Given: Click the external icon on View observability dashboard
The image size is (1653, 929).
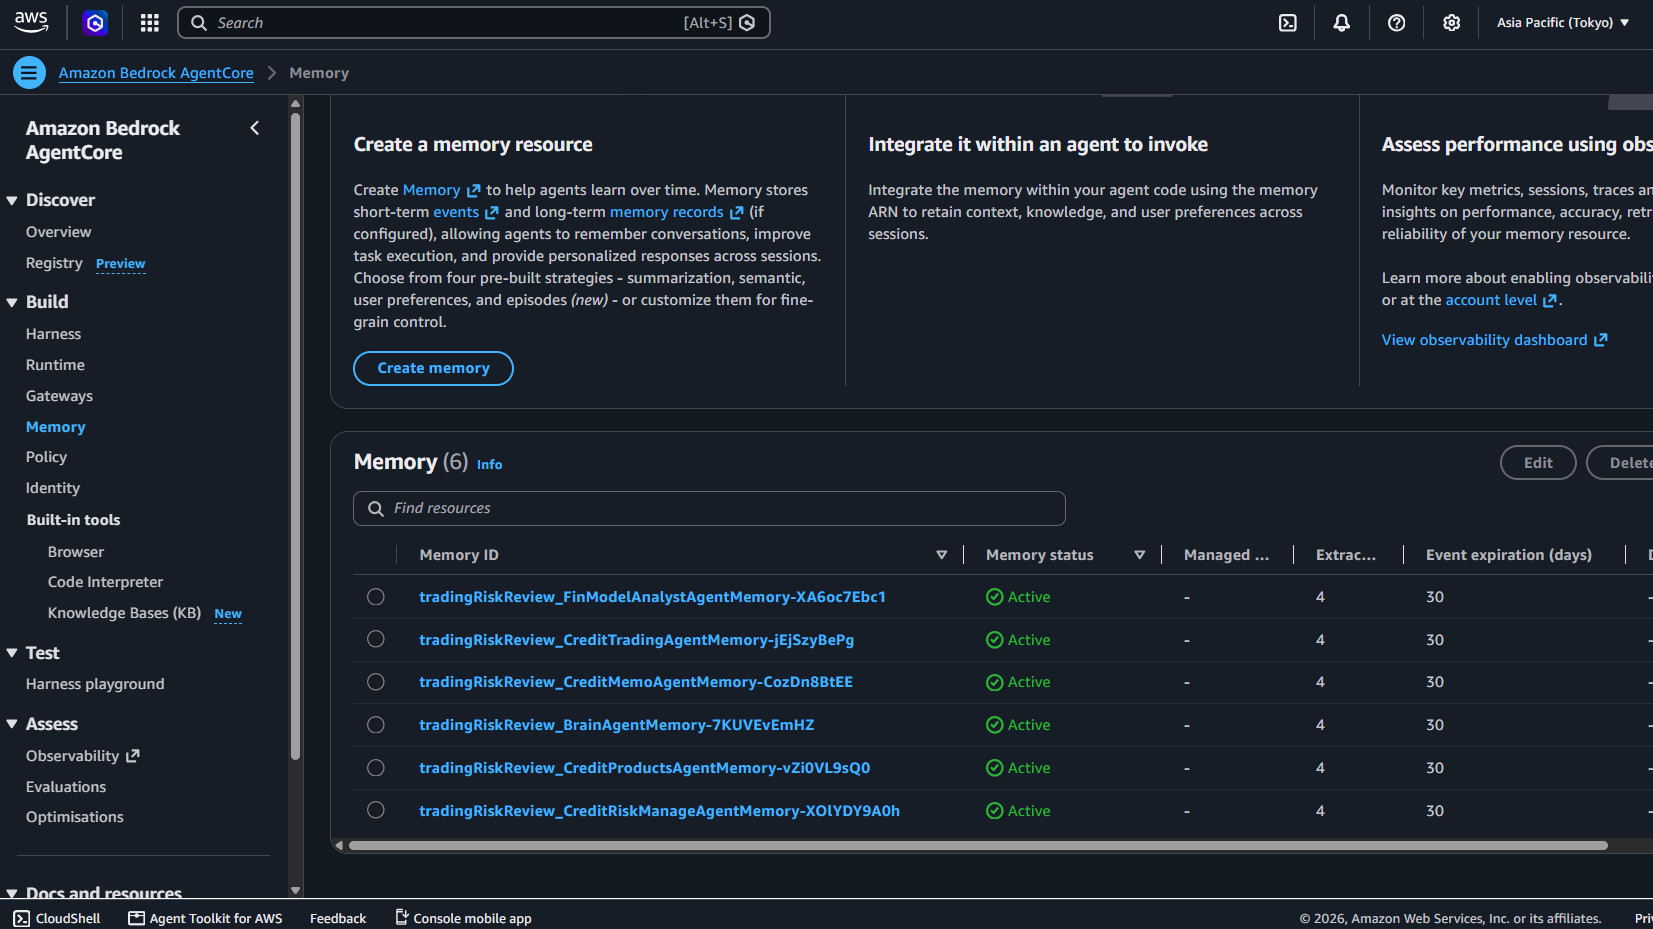Looking at the screenshot, I should [1601, 340].
